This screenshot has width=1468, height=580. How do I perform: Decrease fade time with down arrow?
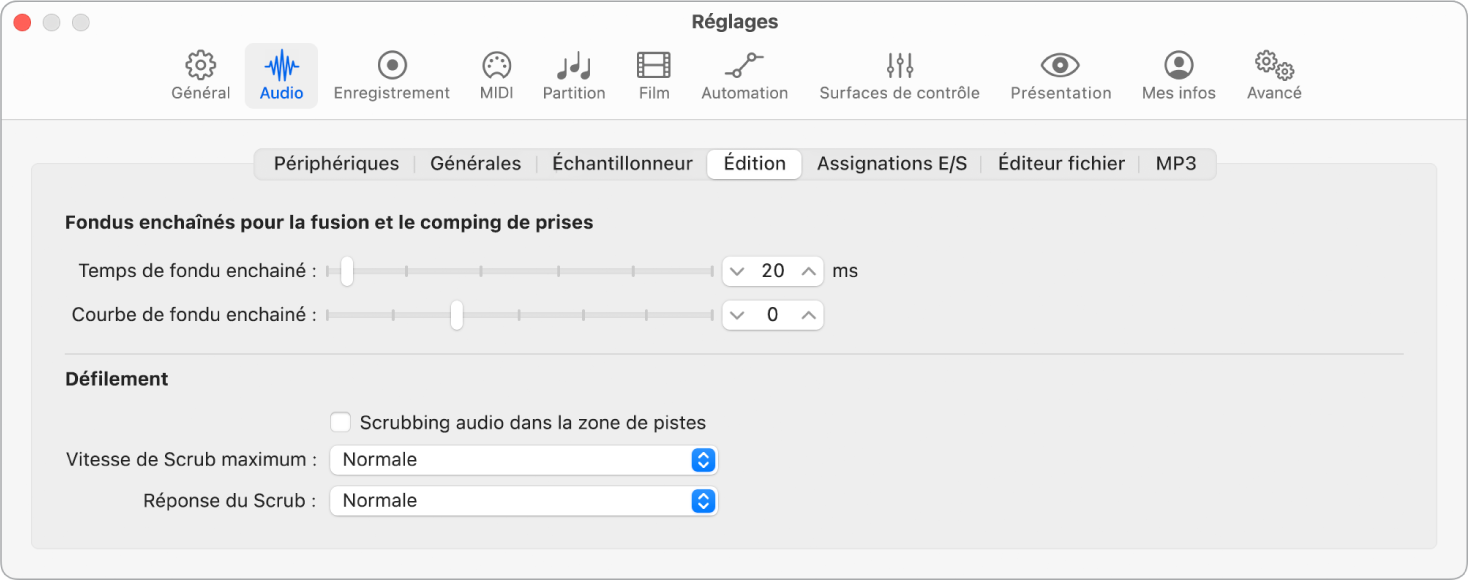737,271
